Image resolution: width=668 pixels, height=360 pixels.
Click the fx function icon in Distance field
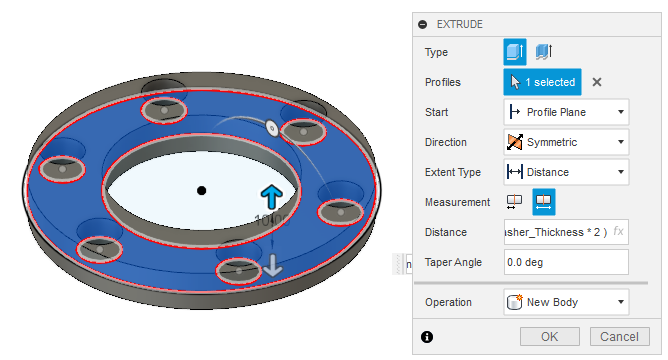[618, 232]
